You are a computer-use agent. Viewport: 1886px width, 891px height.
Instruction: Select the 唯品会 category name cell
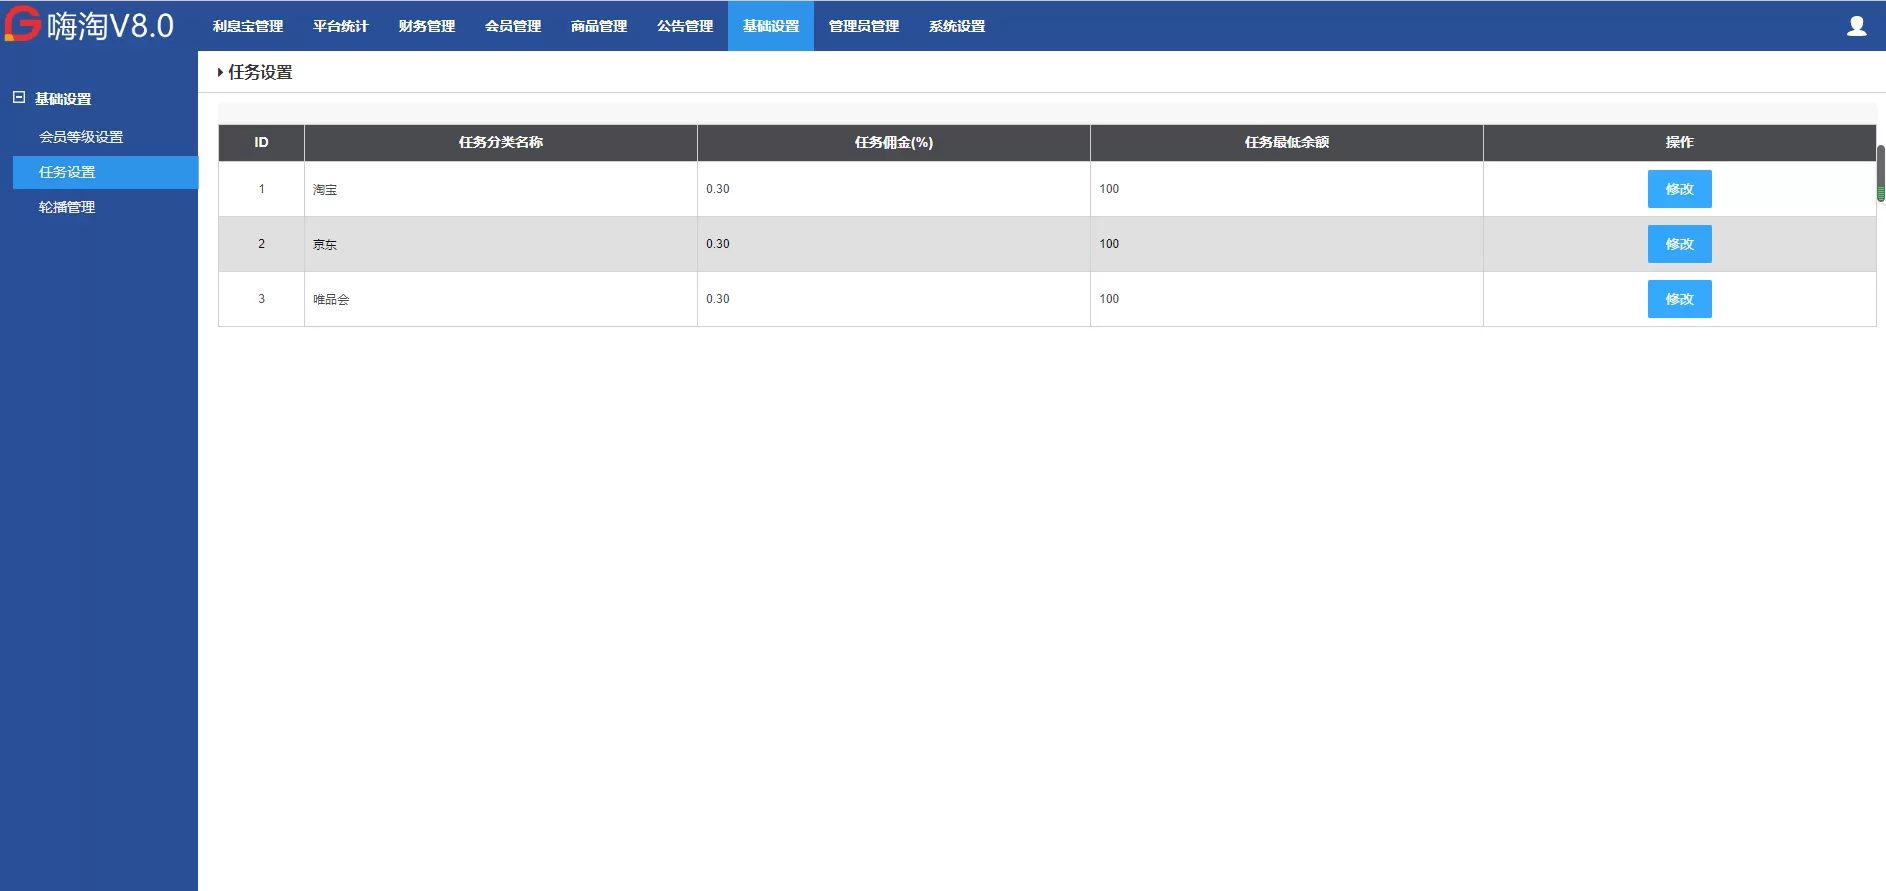pos(501,299)
